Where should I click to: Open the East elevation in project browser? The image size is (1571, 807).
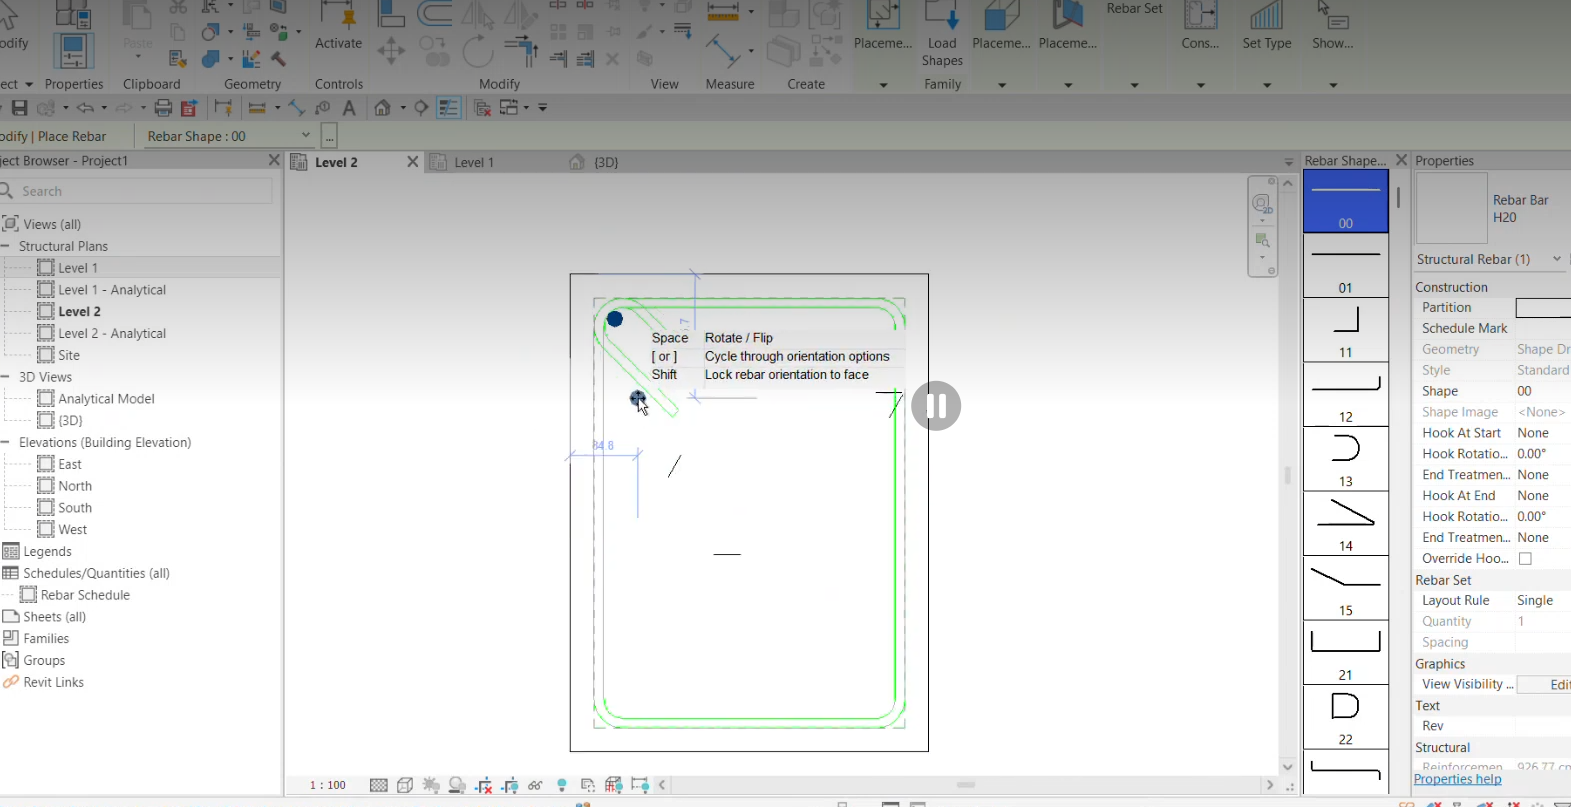(70, 464)
